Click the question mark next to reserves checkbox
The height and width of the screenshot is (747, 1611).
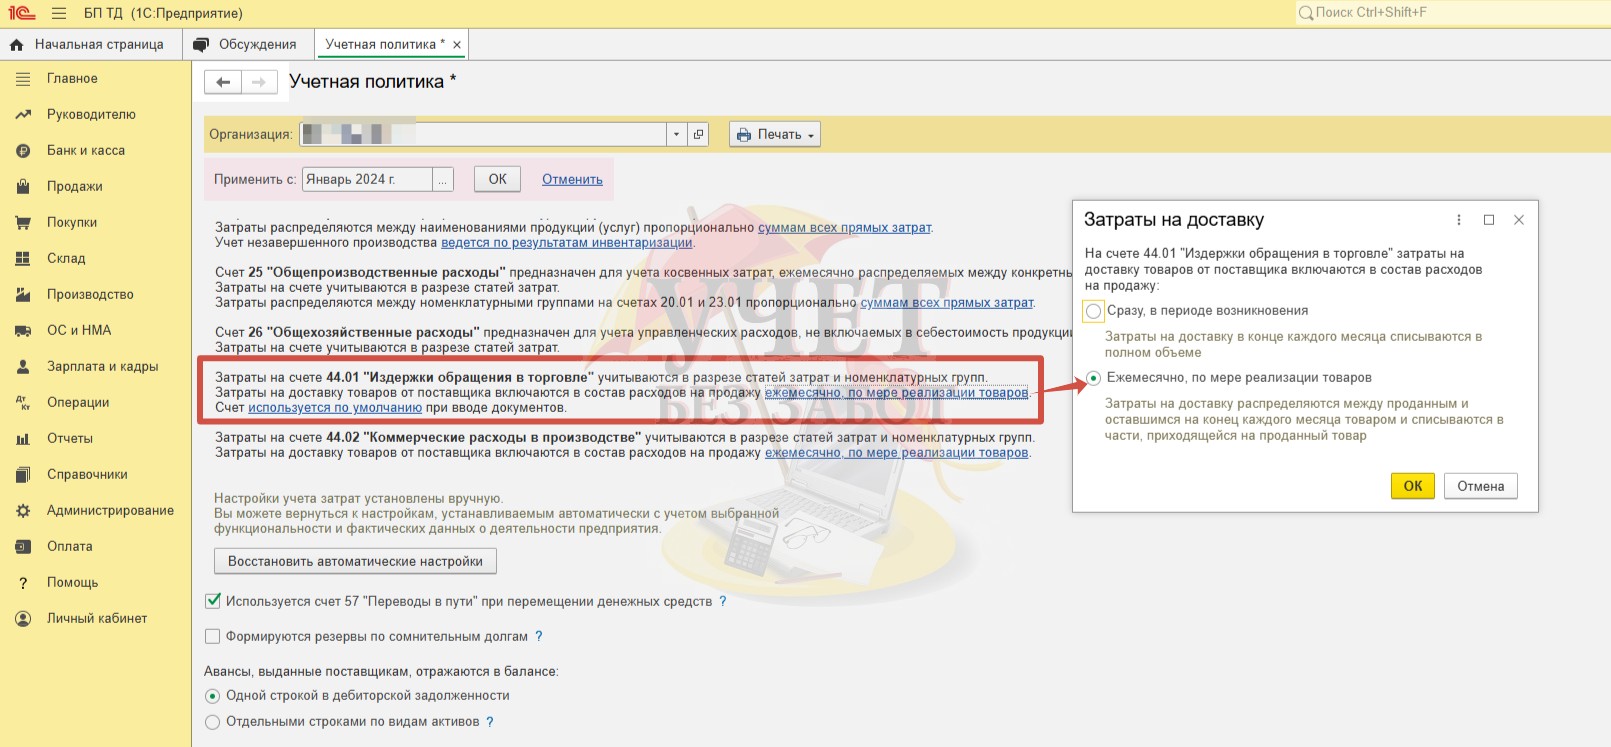tap(539, 636)
